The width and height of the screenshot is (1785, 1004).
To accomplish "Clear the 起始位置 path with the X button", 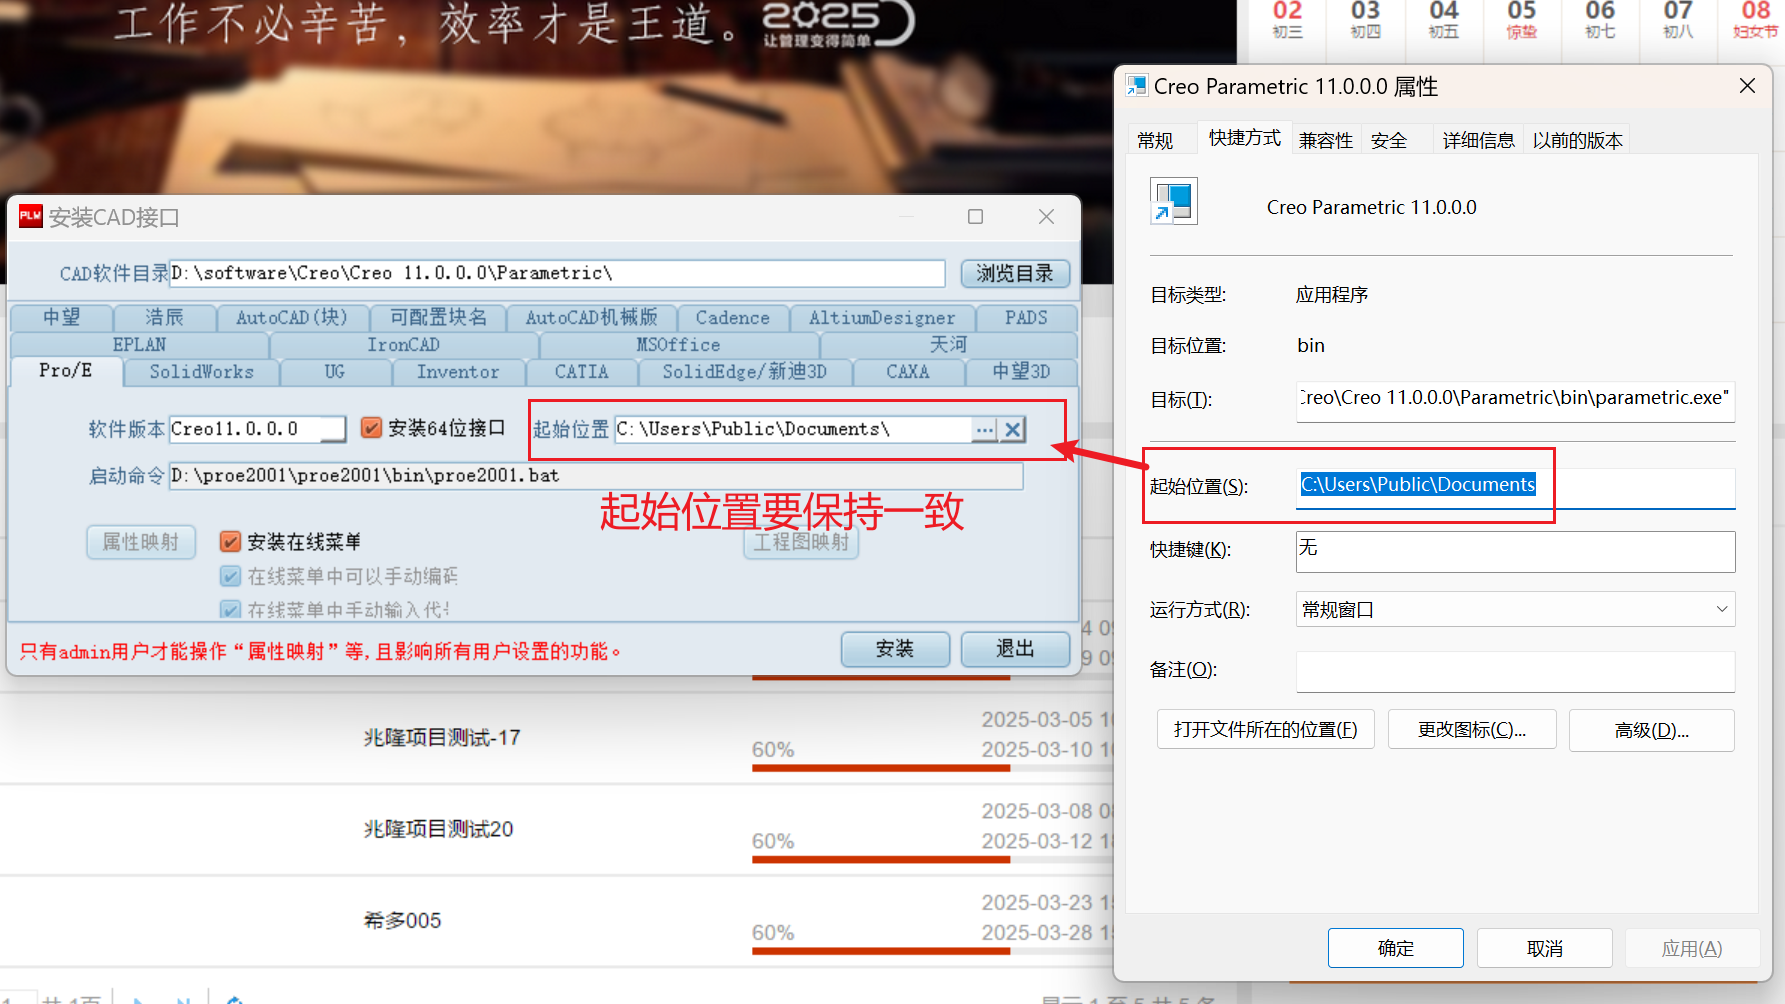I will (1013, 429).
